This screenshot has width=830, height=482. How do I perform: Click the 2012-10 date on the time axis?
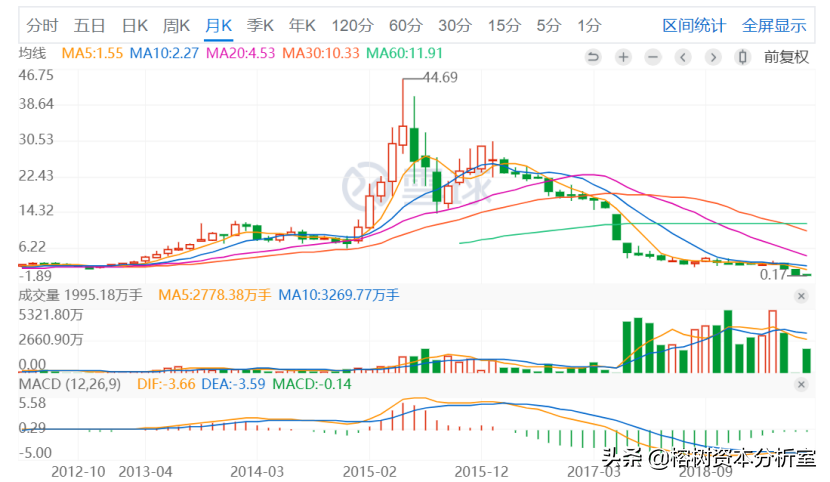[78, 471]
